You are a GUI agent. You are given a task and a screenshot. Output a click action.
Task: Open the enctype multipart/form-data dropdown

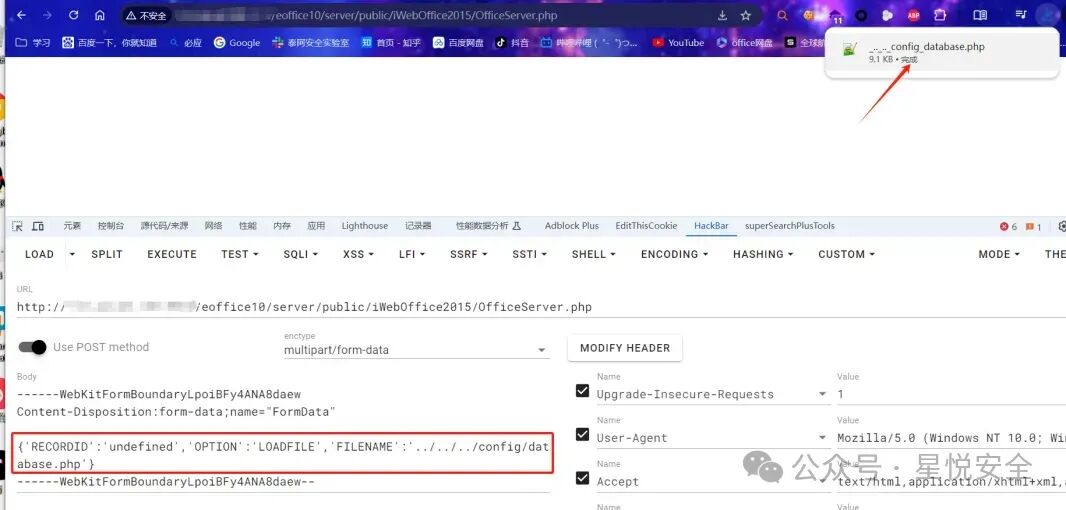coord(416,350)
